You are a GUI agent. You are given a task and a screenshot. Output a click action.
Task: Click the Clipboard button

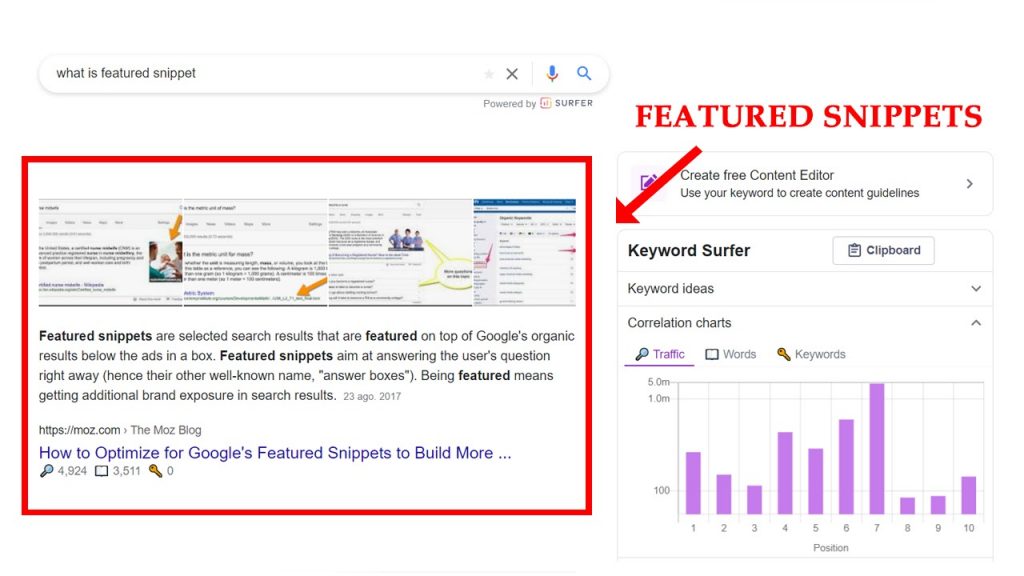(883, 250)
